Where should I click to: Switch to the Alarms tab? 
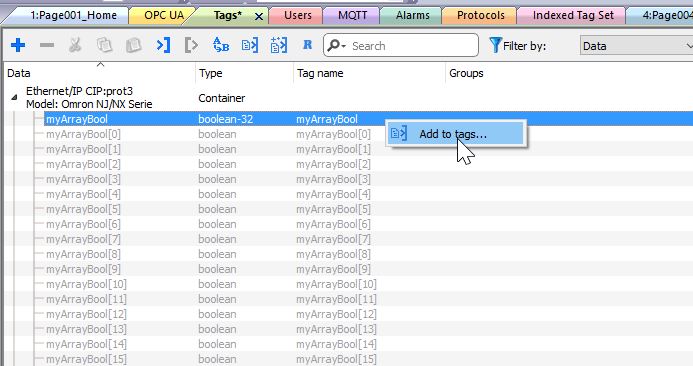(412, 15)
